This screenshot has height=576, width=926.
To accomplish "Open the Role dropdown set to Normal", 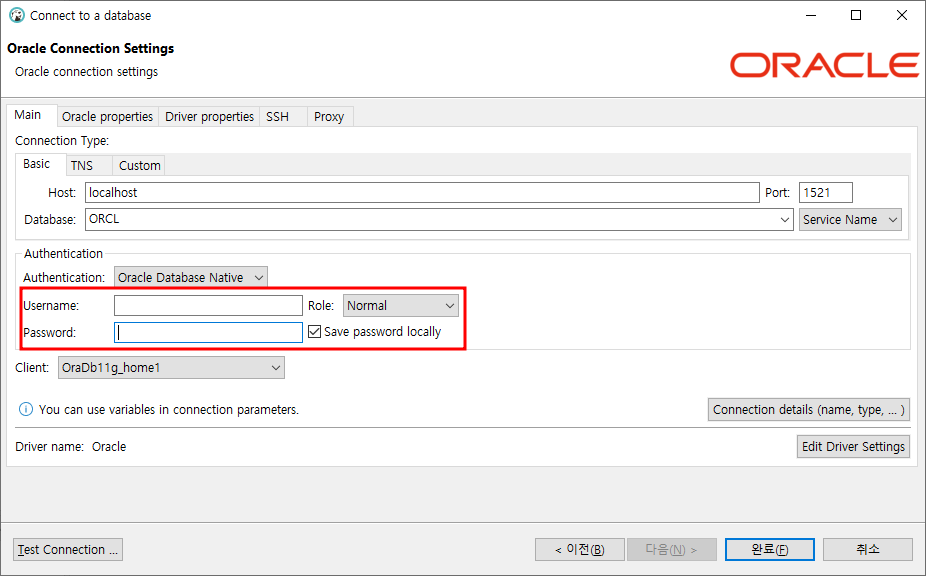I will click(401, 305).
